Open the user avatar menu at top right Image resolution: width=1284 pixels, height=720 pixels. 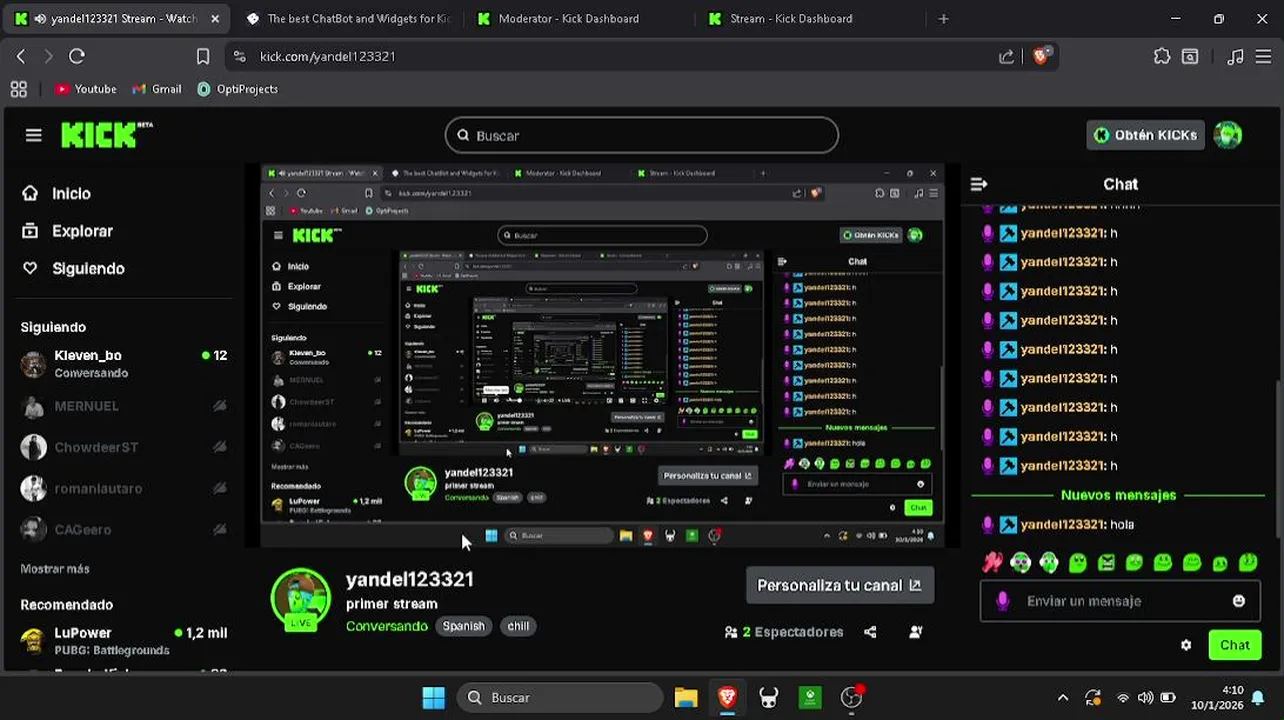click(x=1228, y=135)
